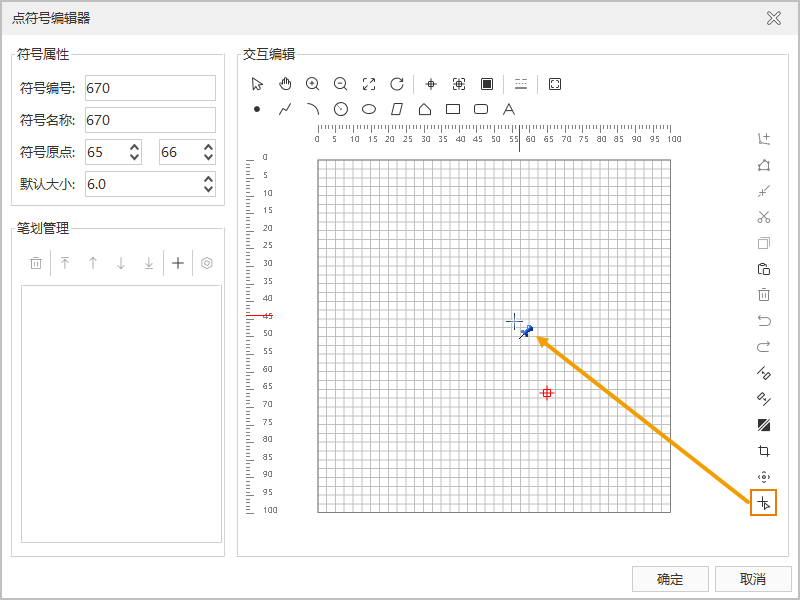Click the crosshair target icon in toolbar
This screenshot has width=800, height=600.
point(431,84)
